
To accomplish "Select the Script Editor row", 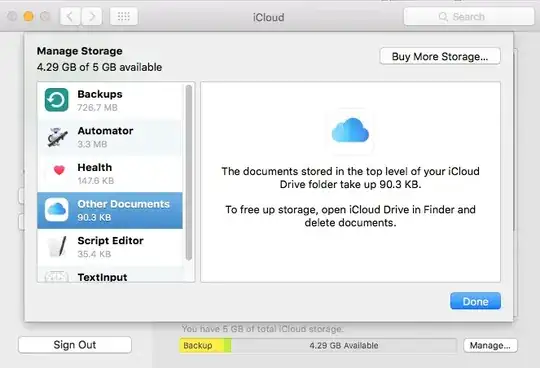I will [110, 247].
